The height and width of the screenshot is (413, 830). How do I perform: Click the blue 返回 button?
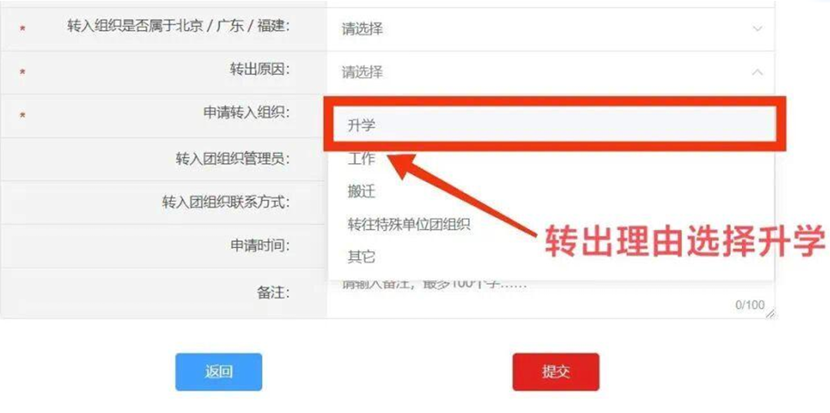point(219,372)
